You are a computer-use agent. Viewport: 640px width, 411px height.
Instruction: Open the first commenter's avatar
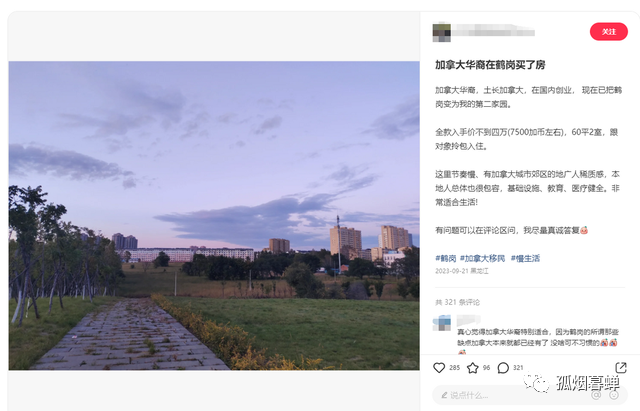coord(442,322)
